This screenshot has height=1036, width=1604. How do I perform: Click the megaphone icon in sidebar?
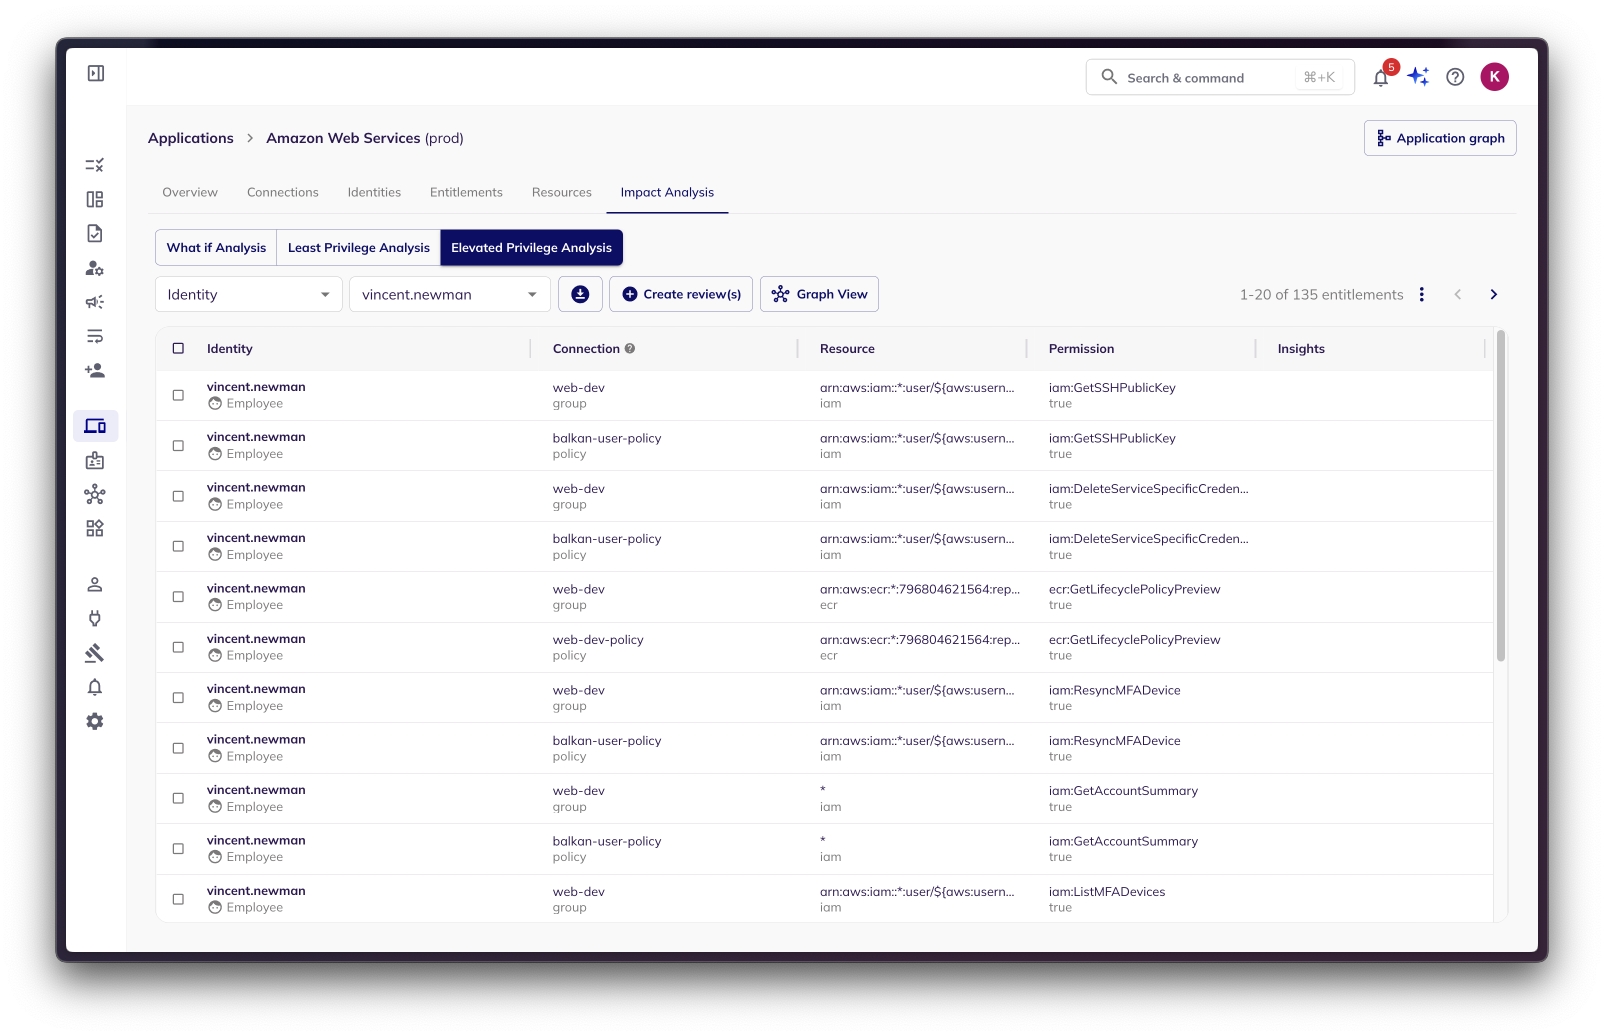pyautogui.click(x=95, y=302)
